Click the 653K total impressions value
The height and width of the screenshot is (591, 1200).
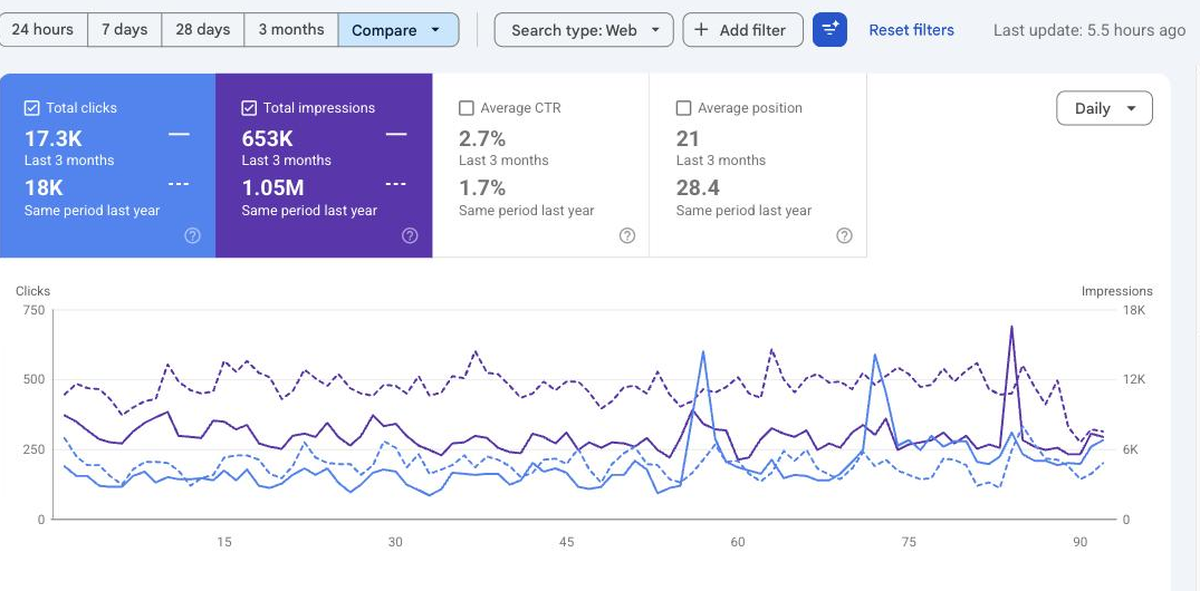267,139
